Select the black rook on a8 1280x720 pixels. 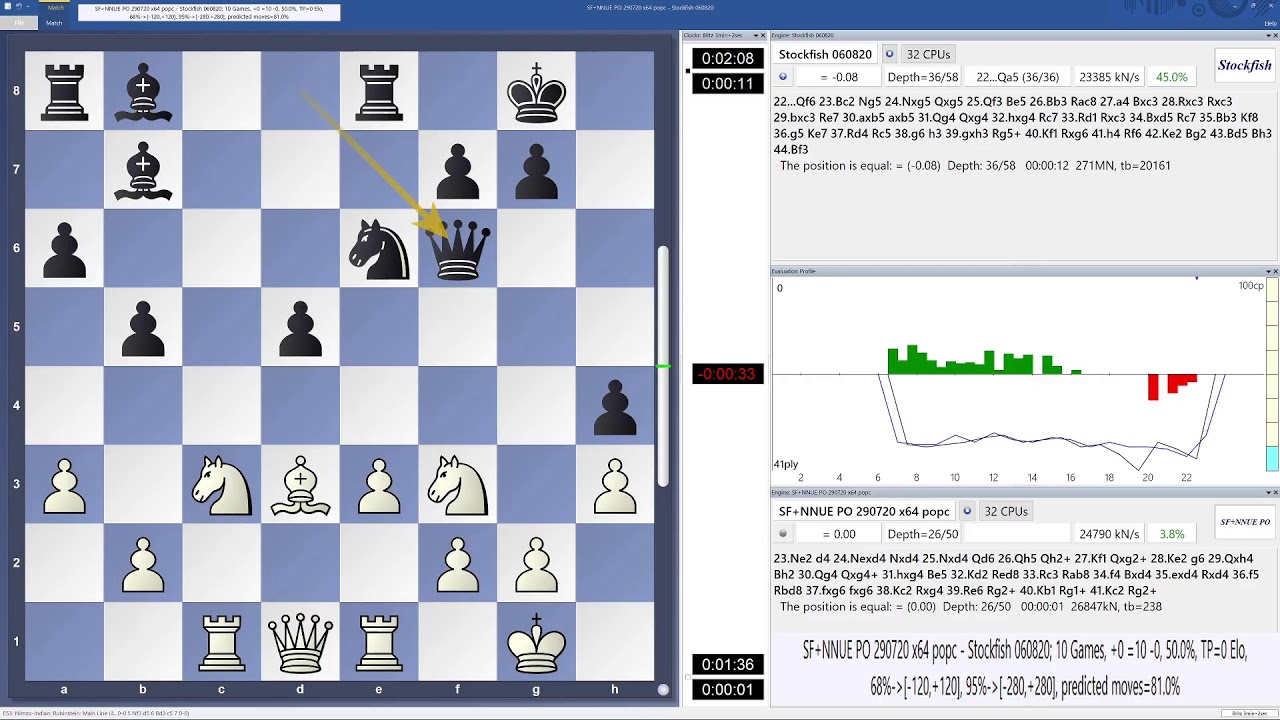pyautogui.click(x=64, y=93)
